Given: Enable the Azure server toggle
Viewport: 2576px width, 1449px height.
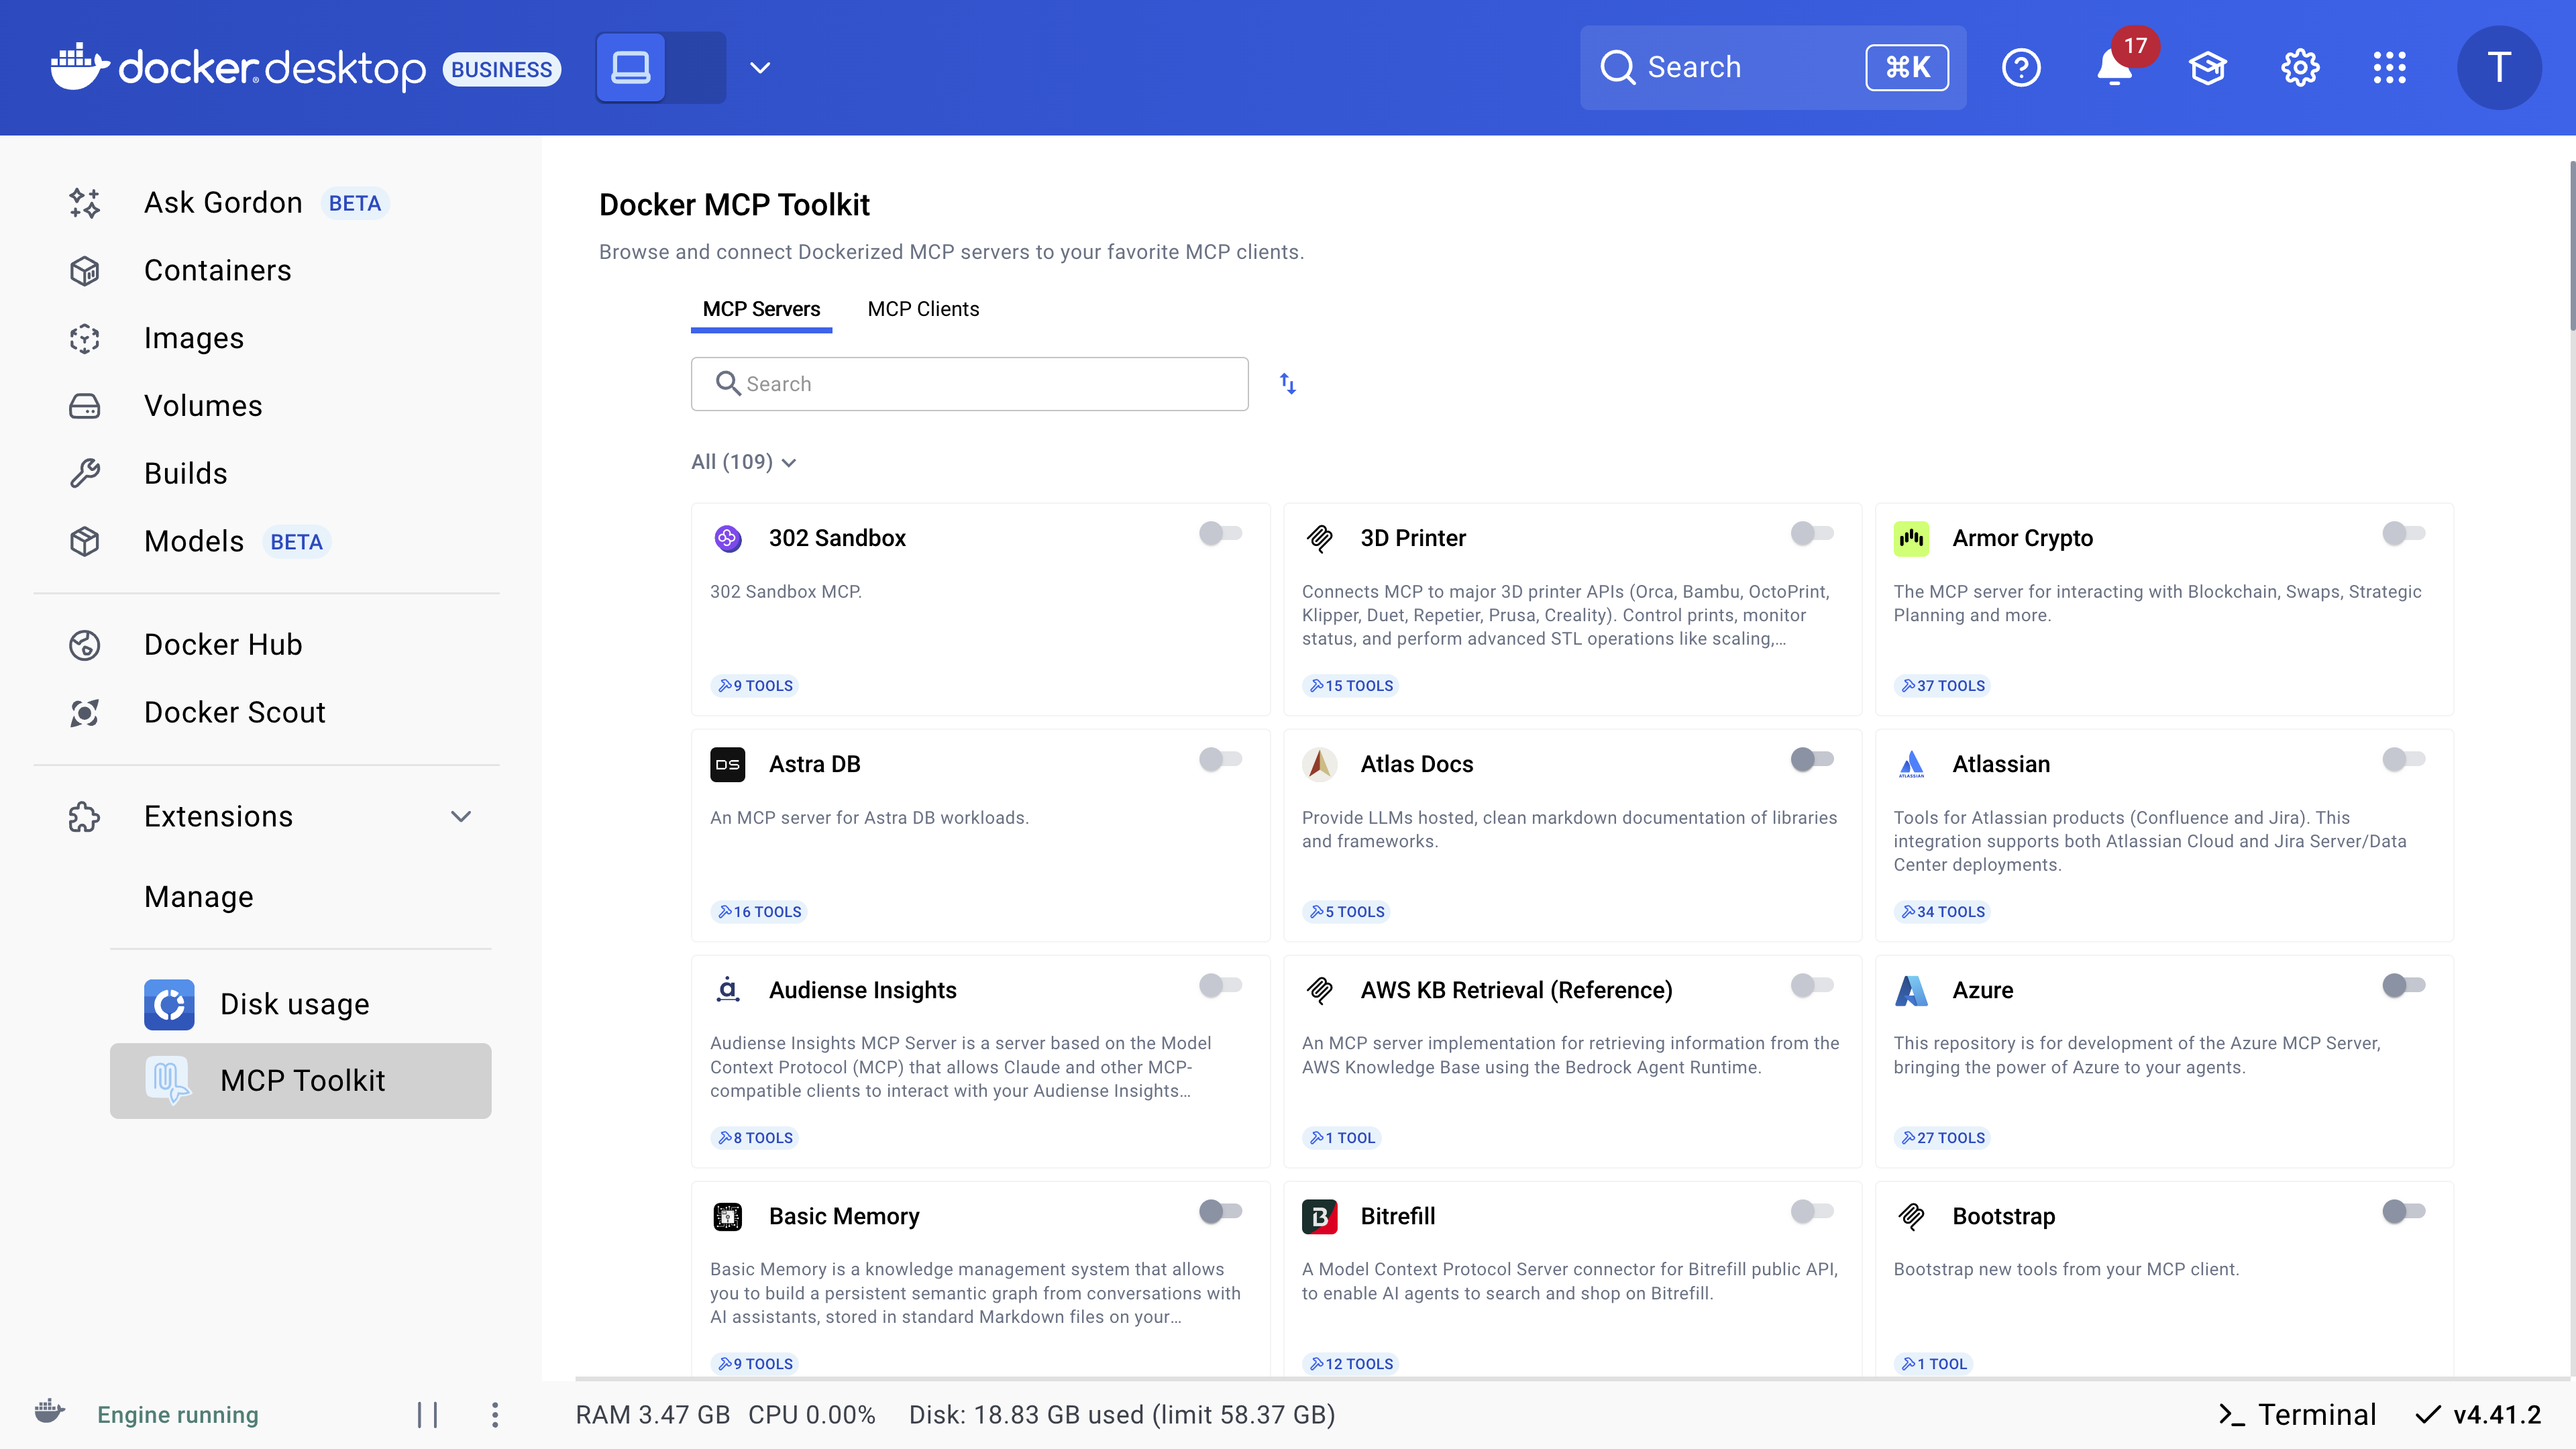Looking at the screenshot, I should click(x=2404, y=985).
